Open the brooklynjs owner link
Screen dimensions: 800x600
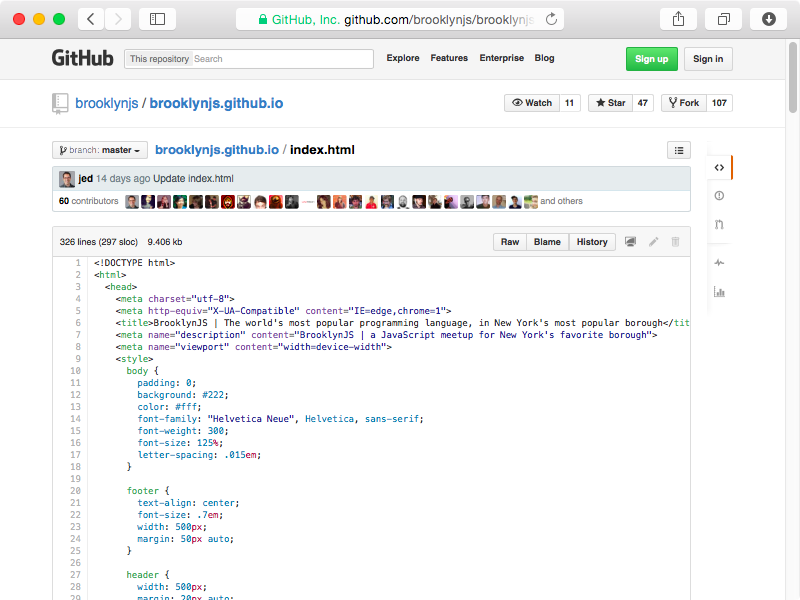click(x=107, y=103)
